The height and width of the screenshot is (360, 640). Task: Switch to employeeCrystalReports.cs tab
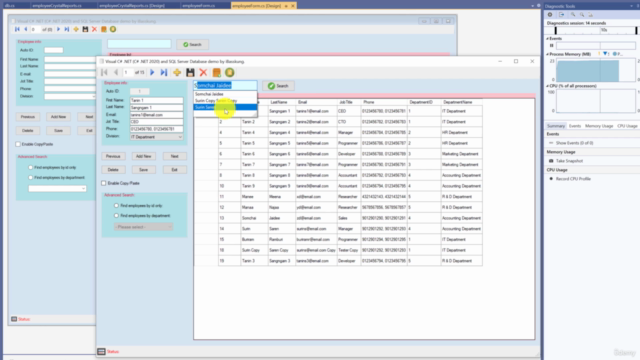pyautogui.click(x=57, y=6)
